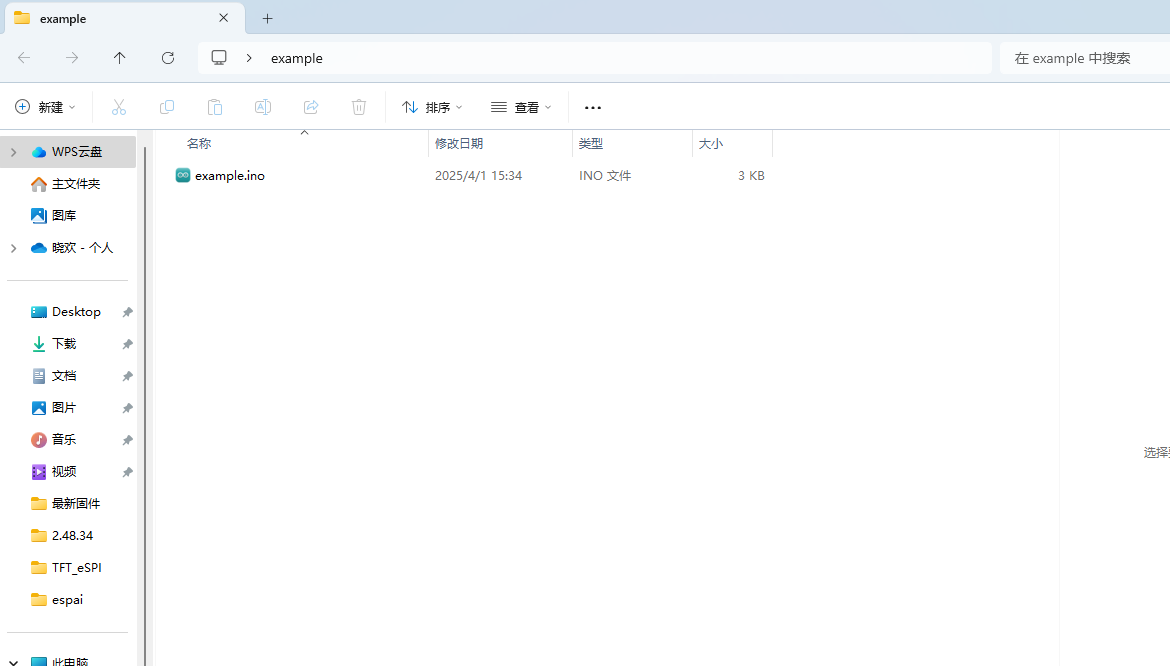Sort files by 修改日期 column header
The height and width of the screenshot is (666, 1170).
pos(459,144)
